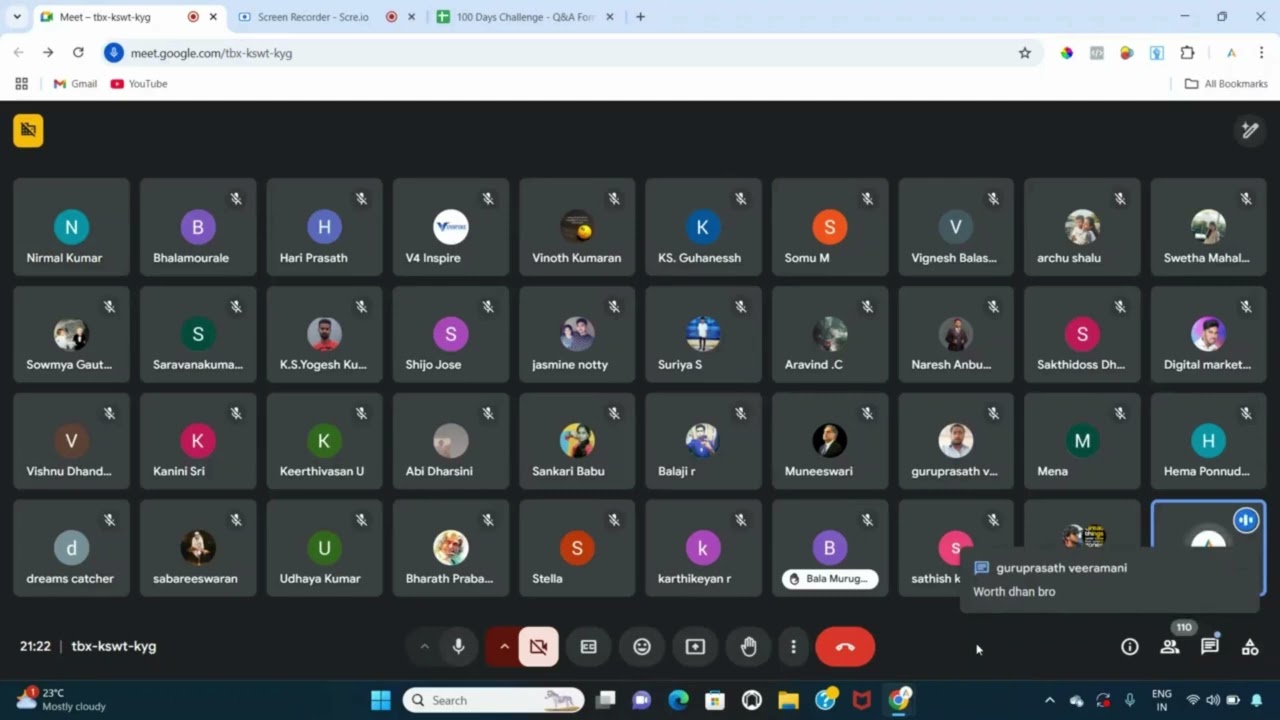Open the Chrome extensions puzzle icon
This screenshot has height=720, width=1280.
click(x=1187, y=53)
